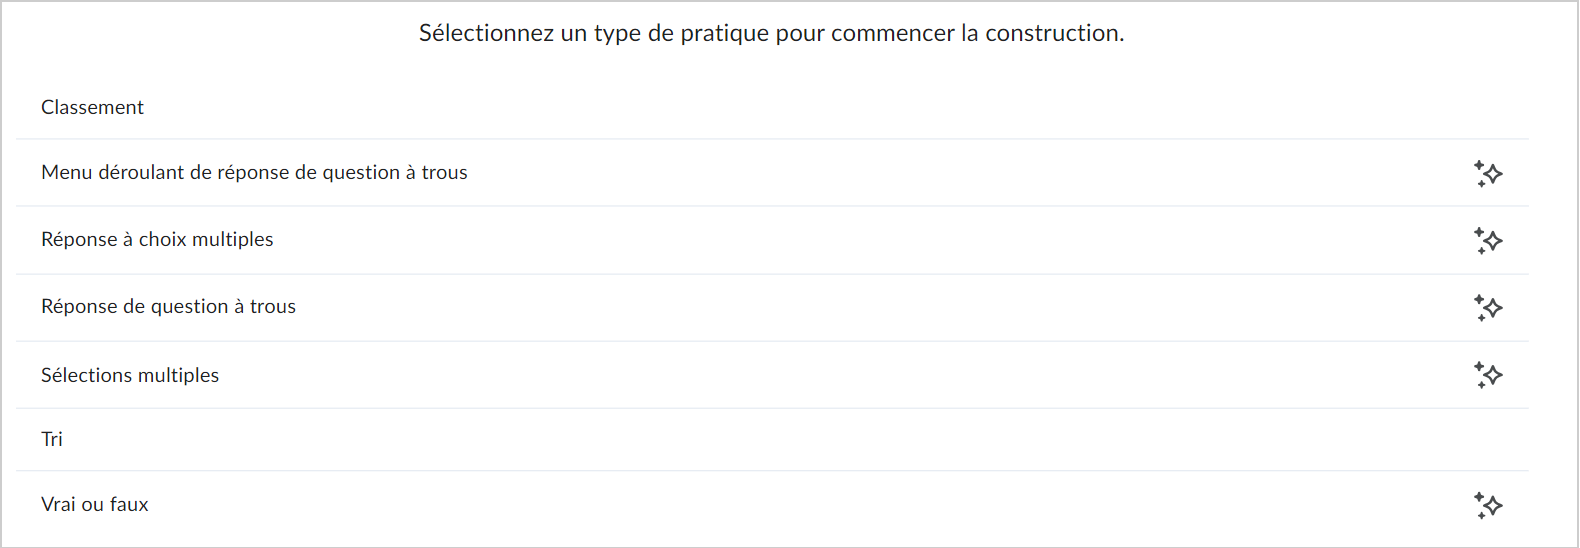
Task: Select Réponse à choix multiples option
Action: 772,240
